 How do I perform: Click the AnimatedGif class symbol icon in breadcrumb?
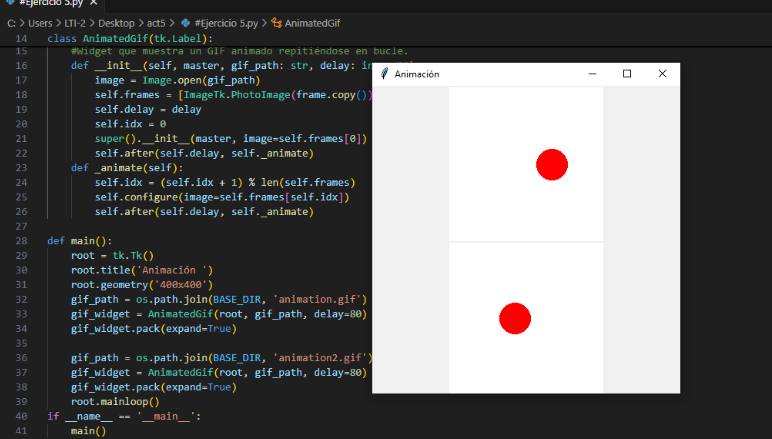click(277, 22)
